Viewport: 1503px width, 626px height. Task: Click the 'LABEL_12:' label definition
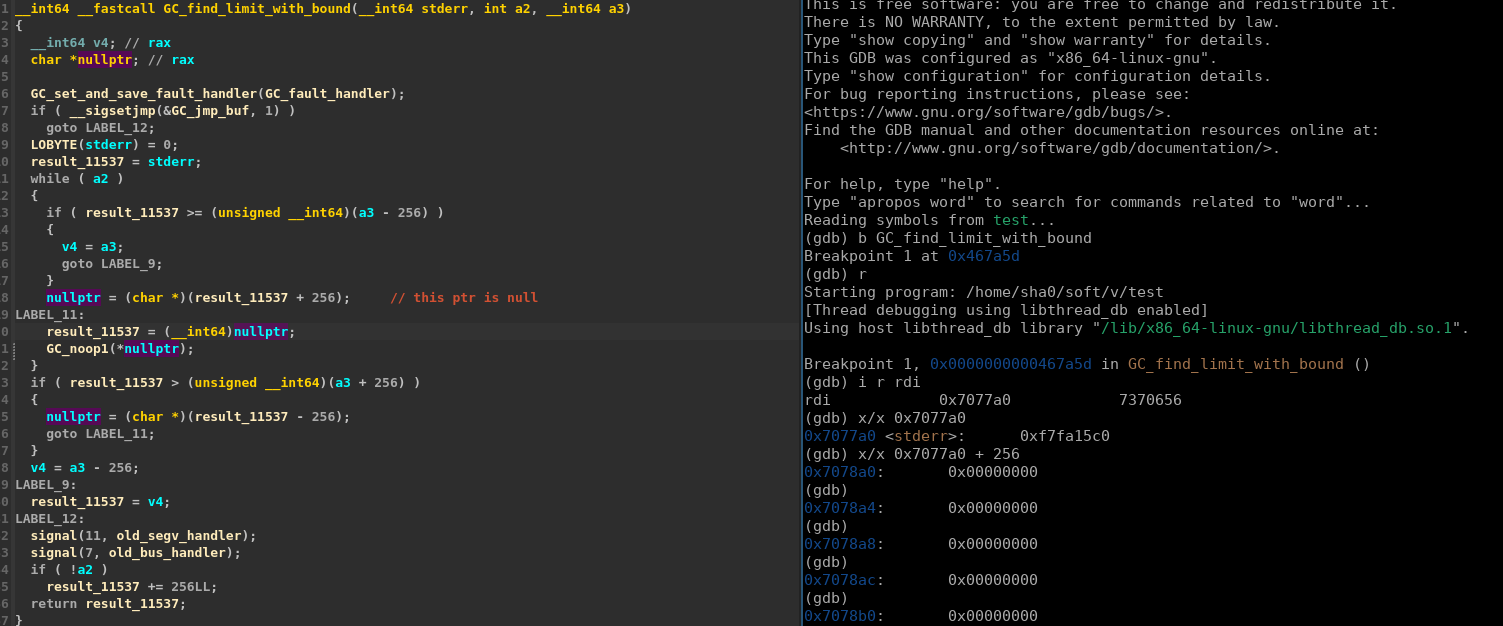(50, 519)
